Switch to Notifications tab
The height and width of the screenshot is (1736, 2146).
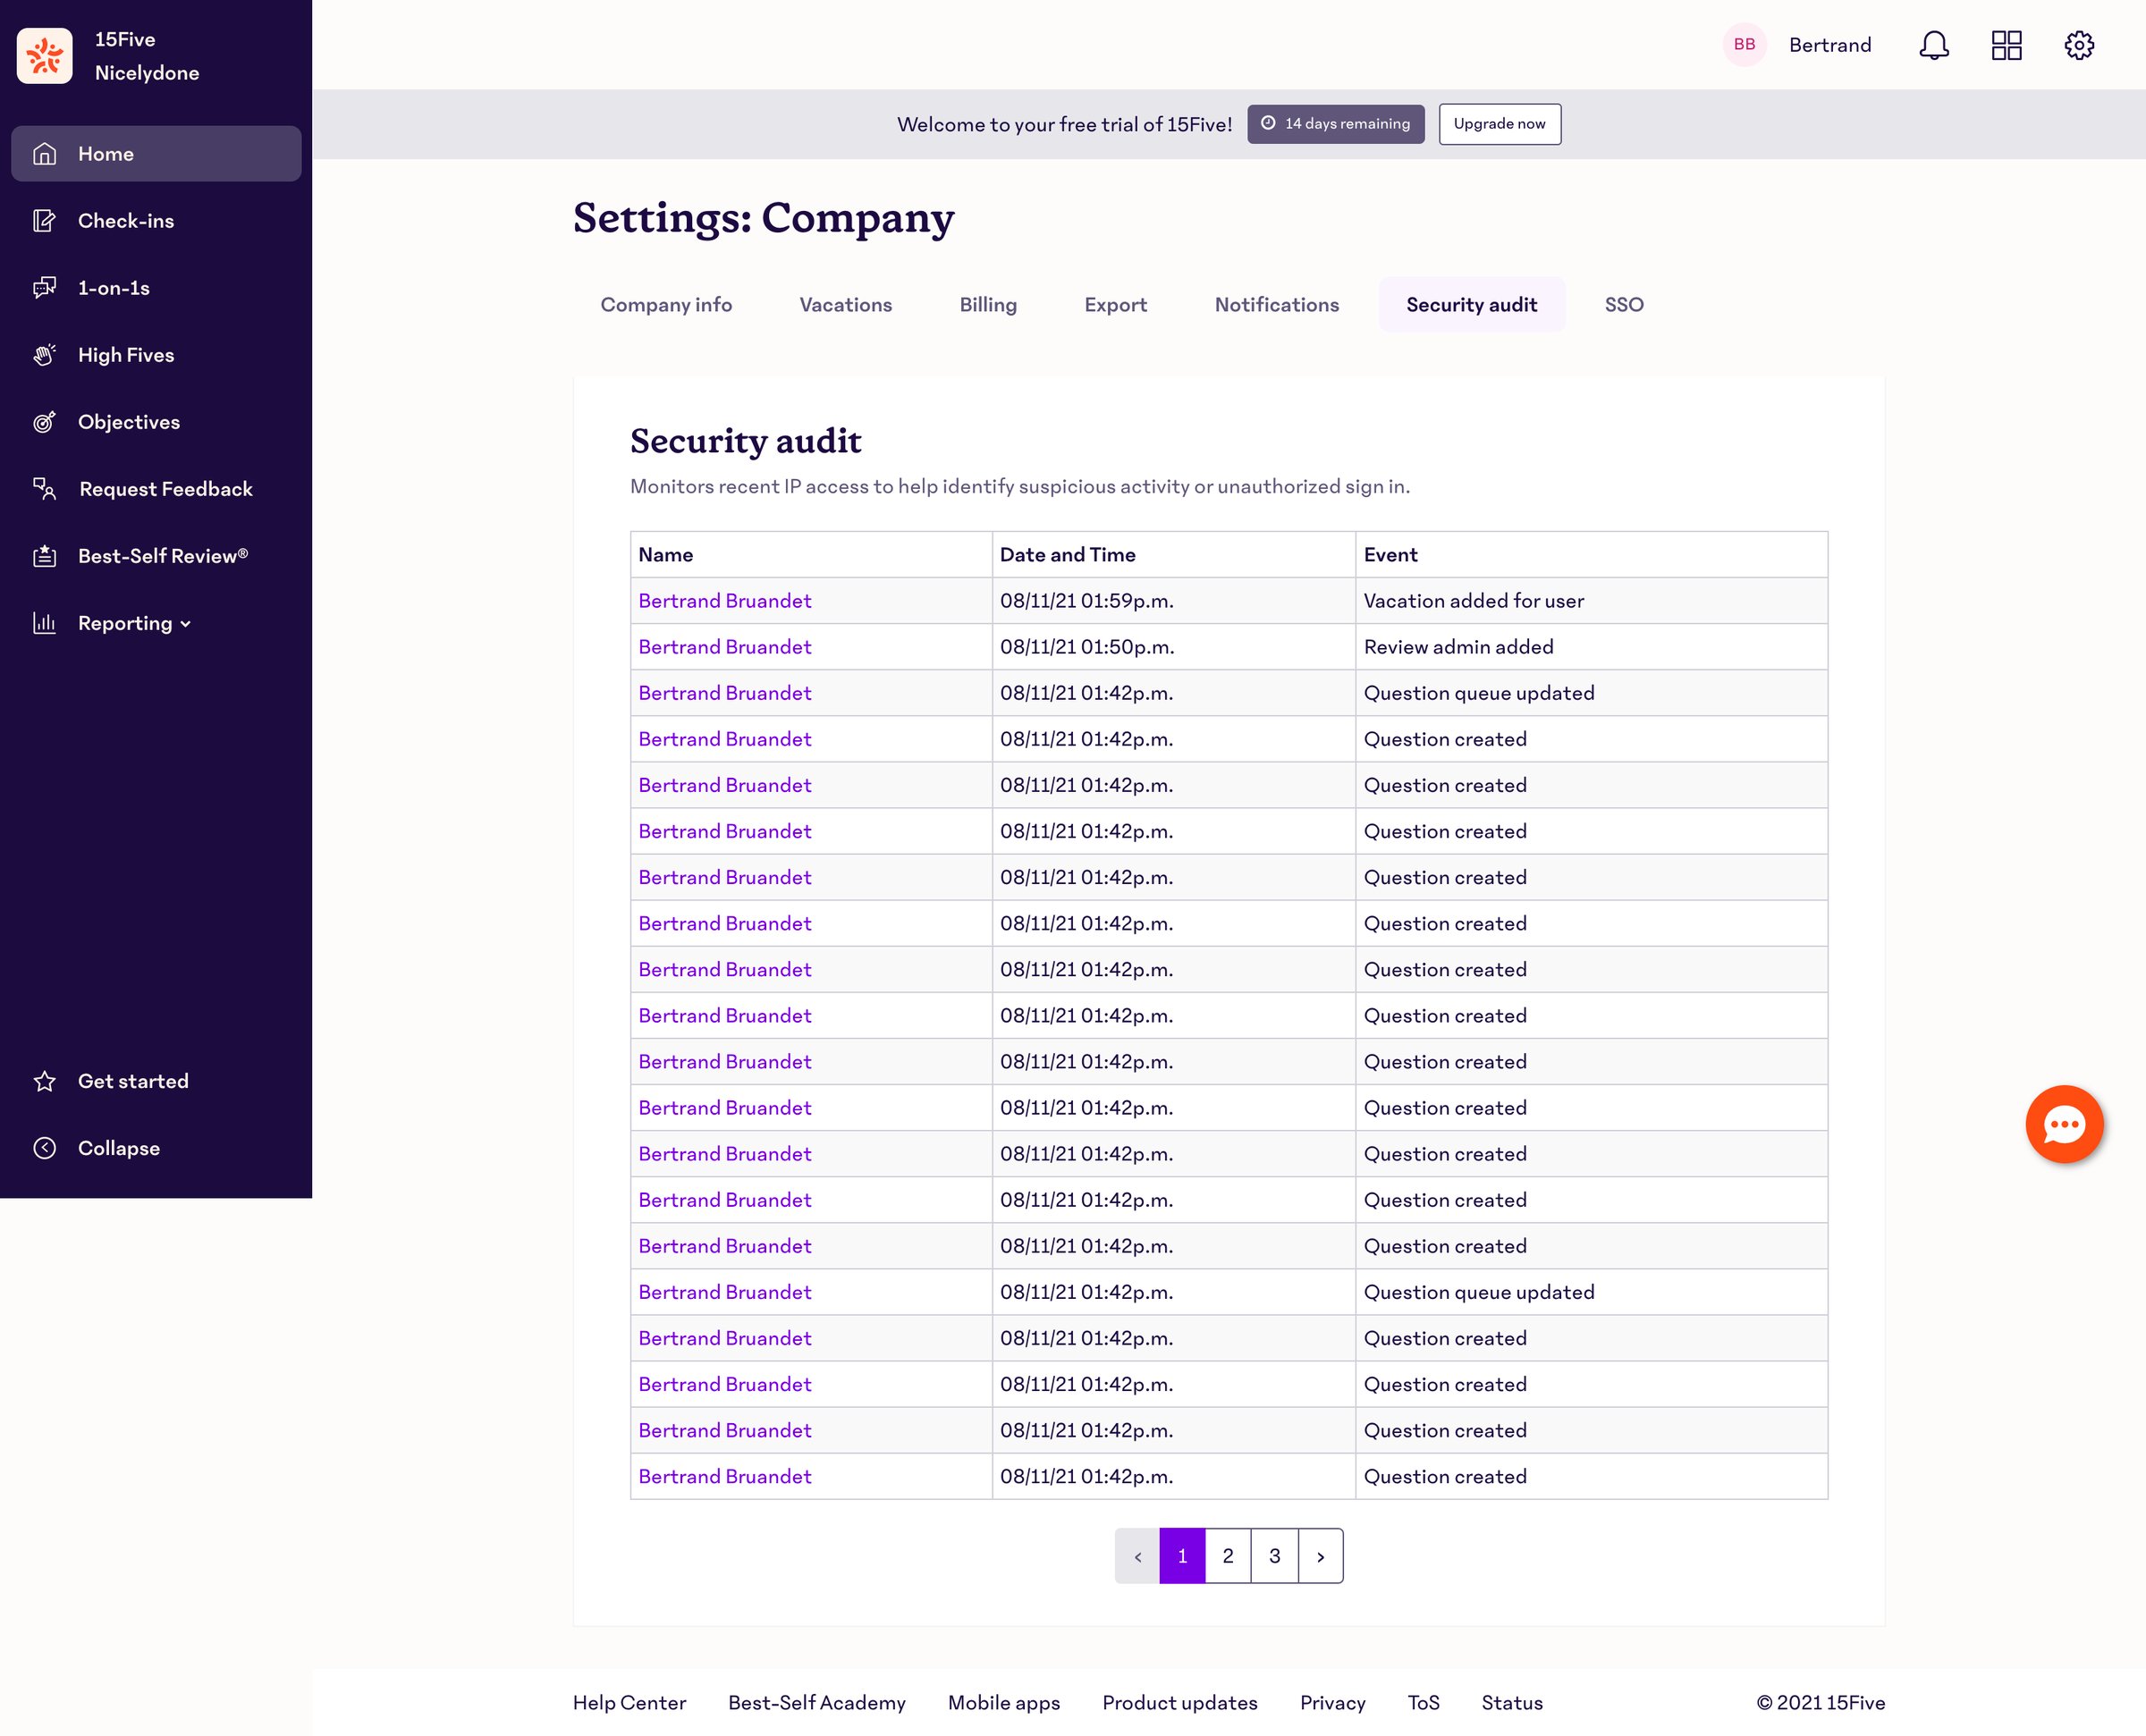point(1277,305)
